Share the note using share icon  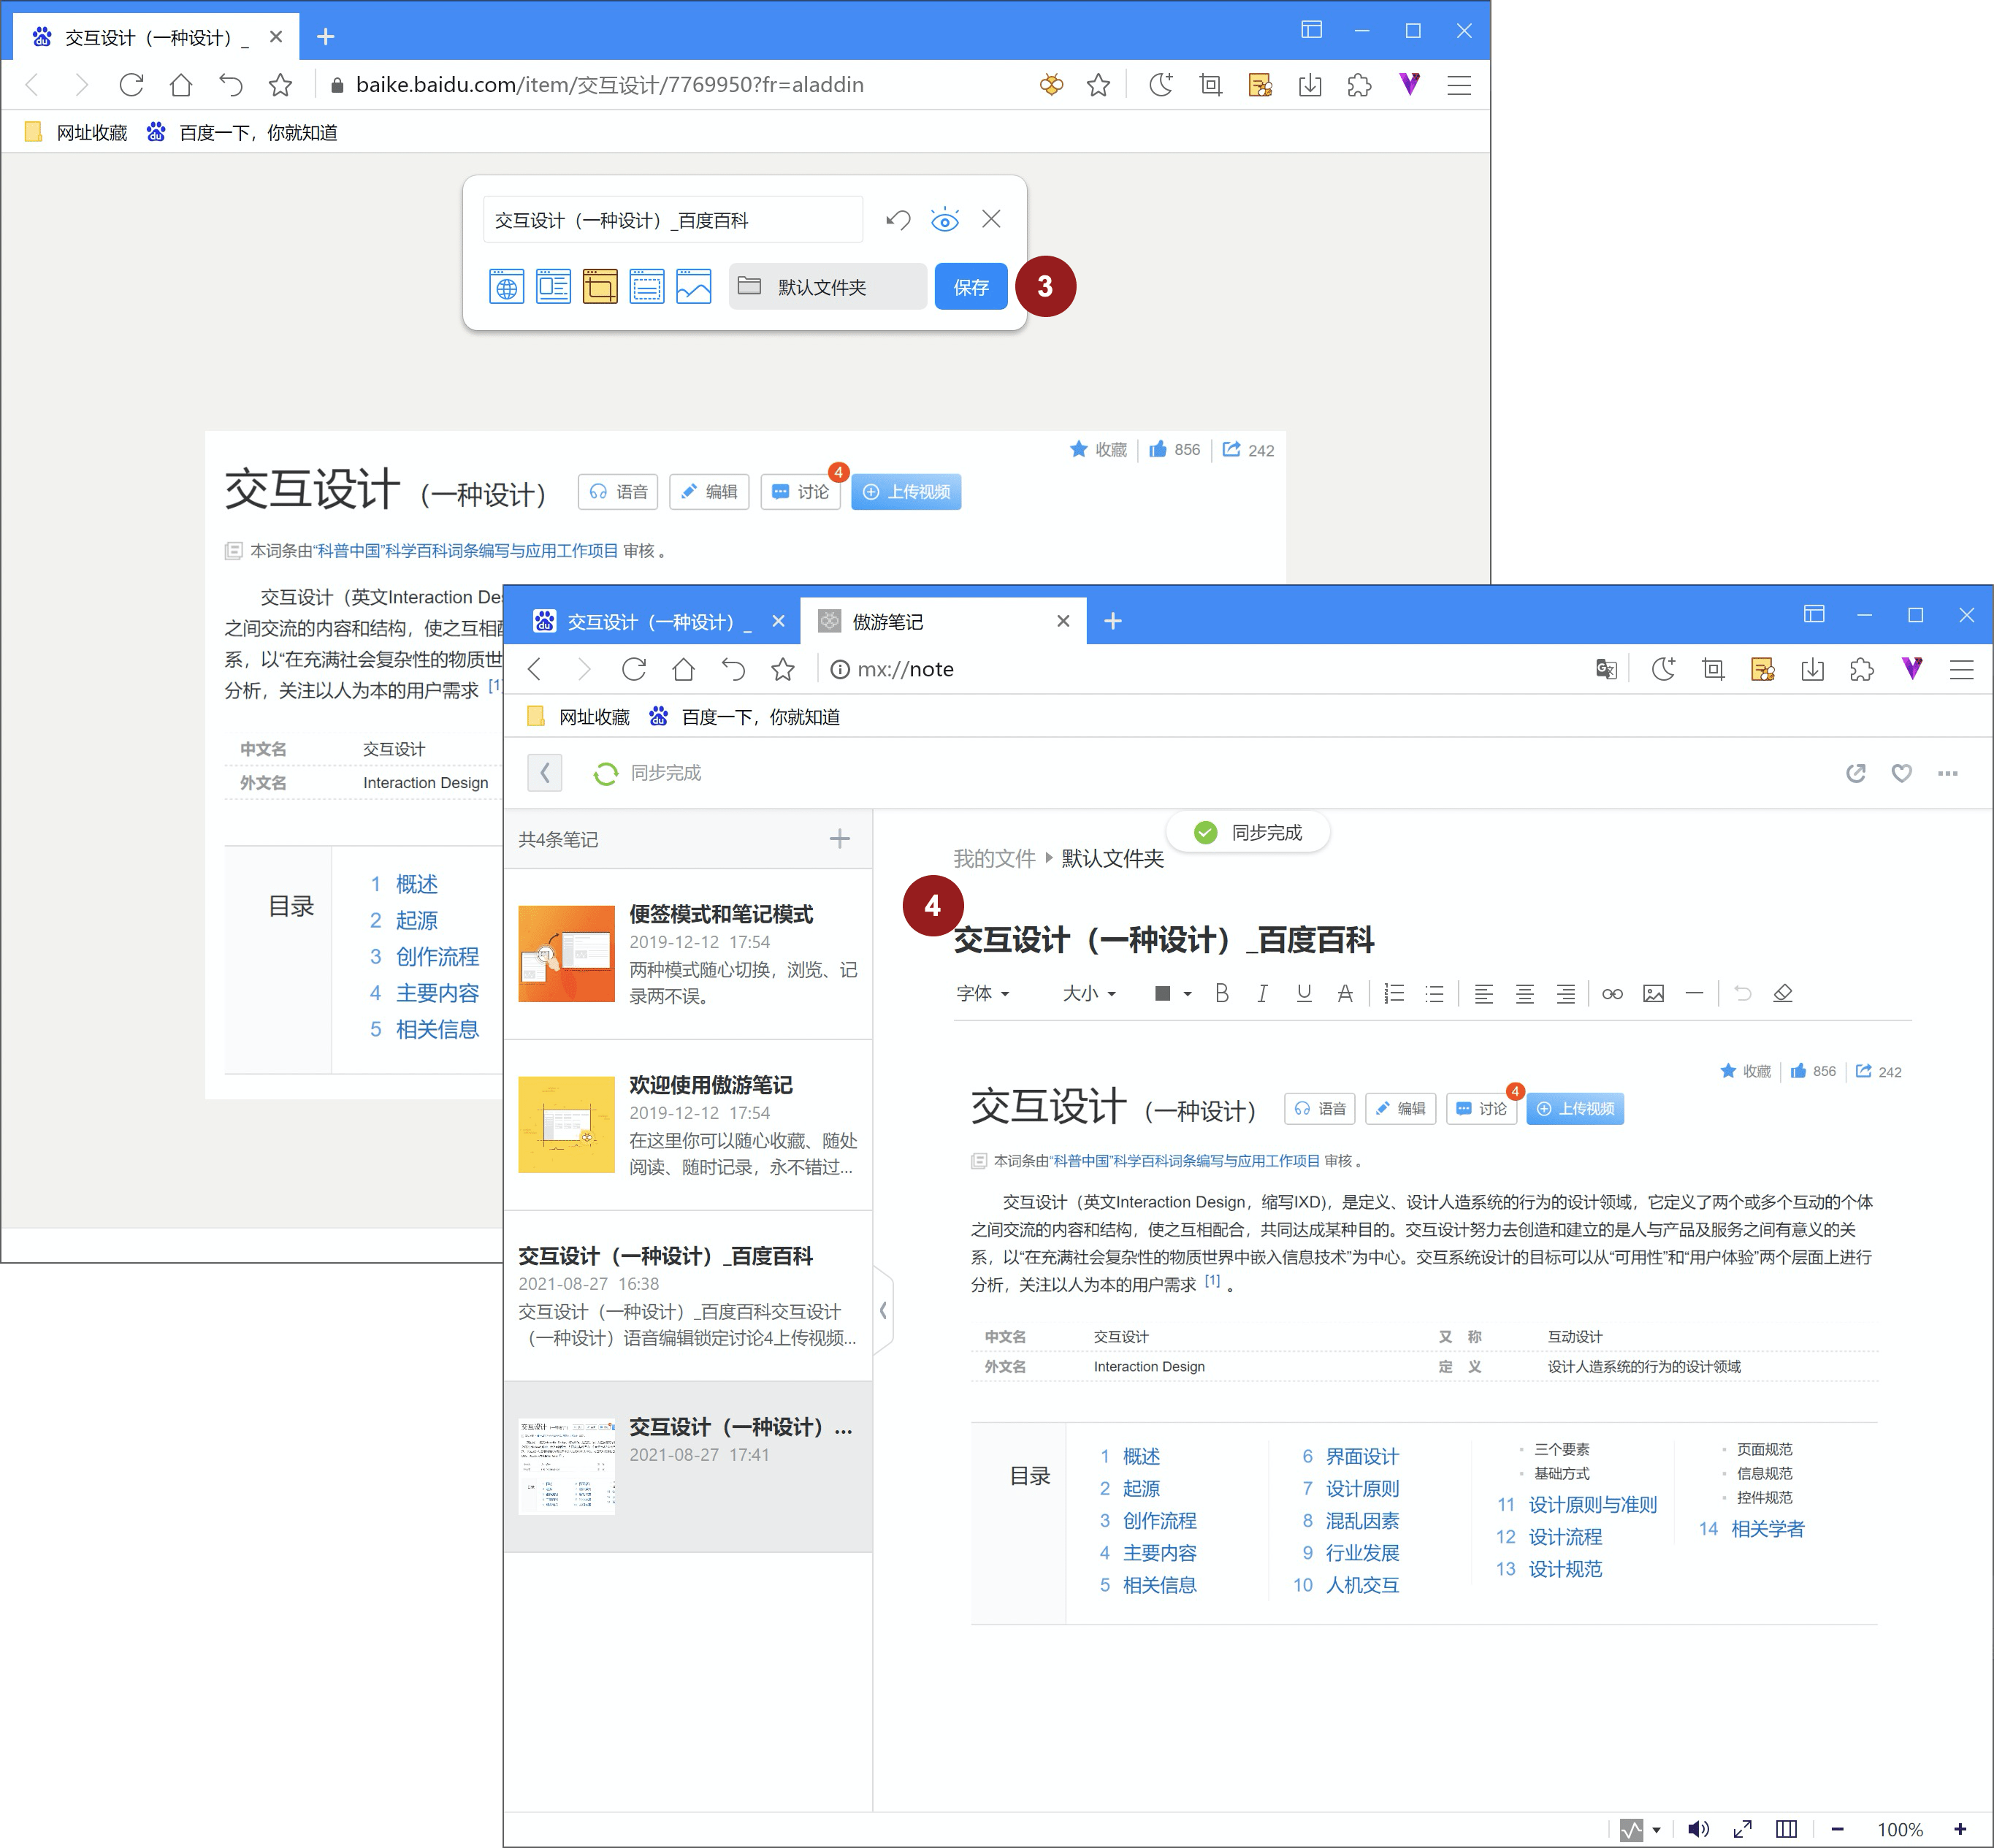pos(1856,773)
